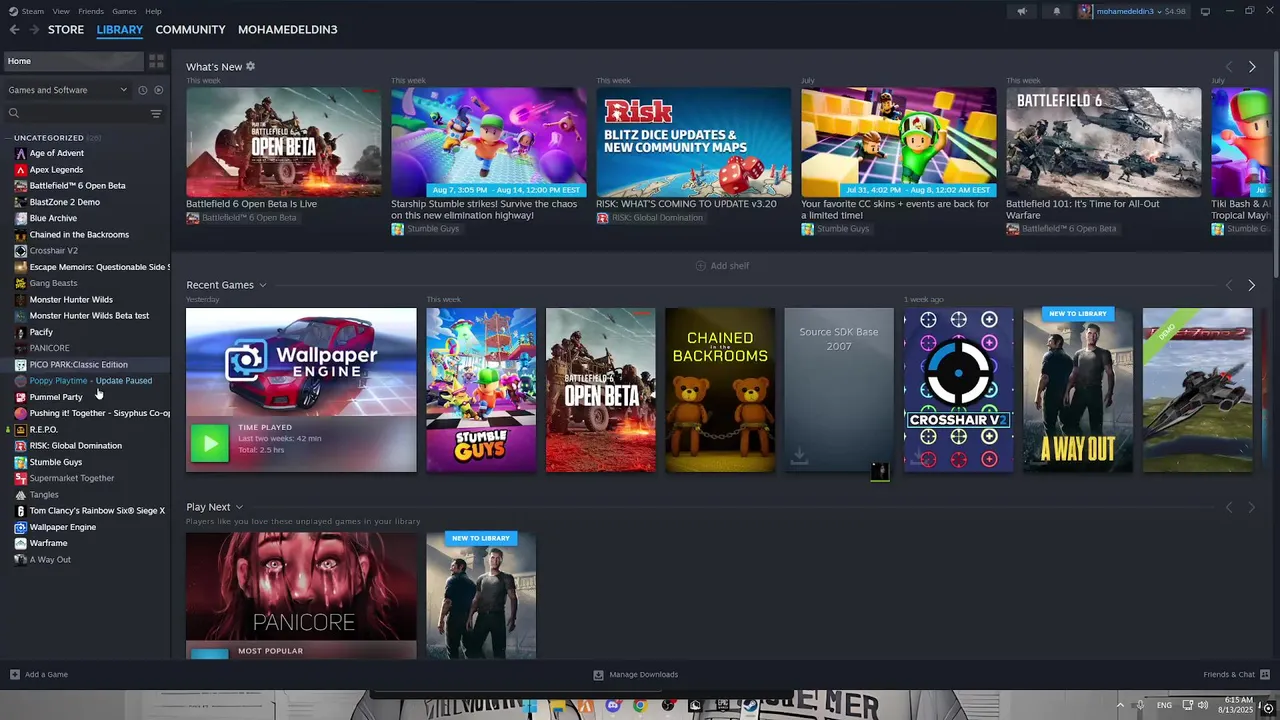Select the LIBRARY tab

pyautogui.click(x=120, y=30)
